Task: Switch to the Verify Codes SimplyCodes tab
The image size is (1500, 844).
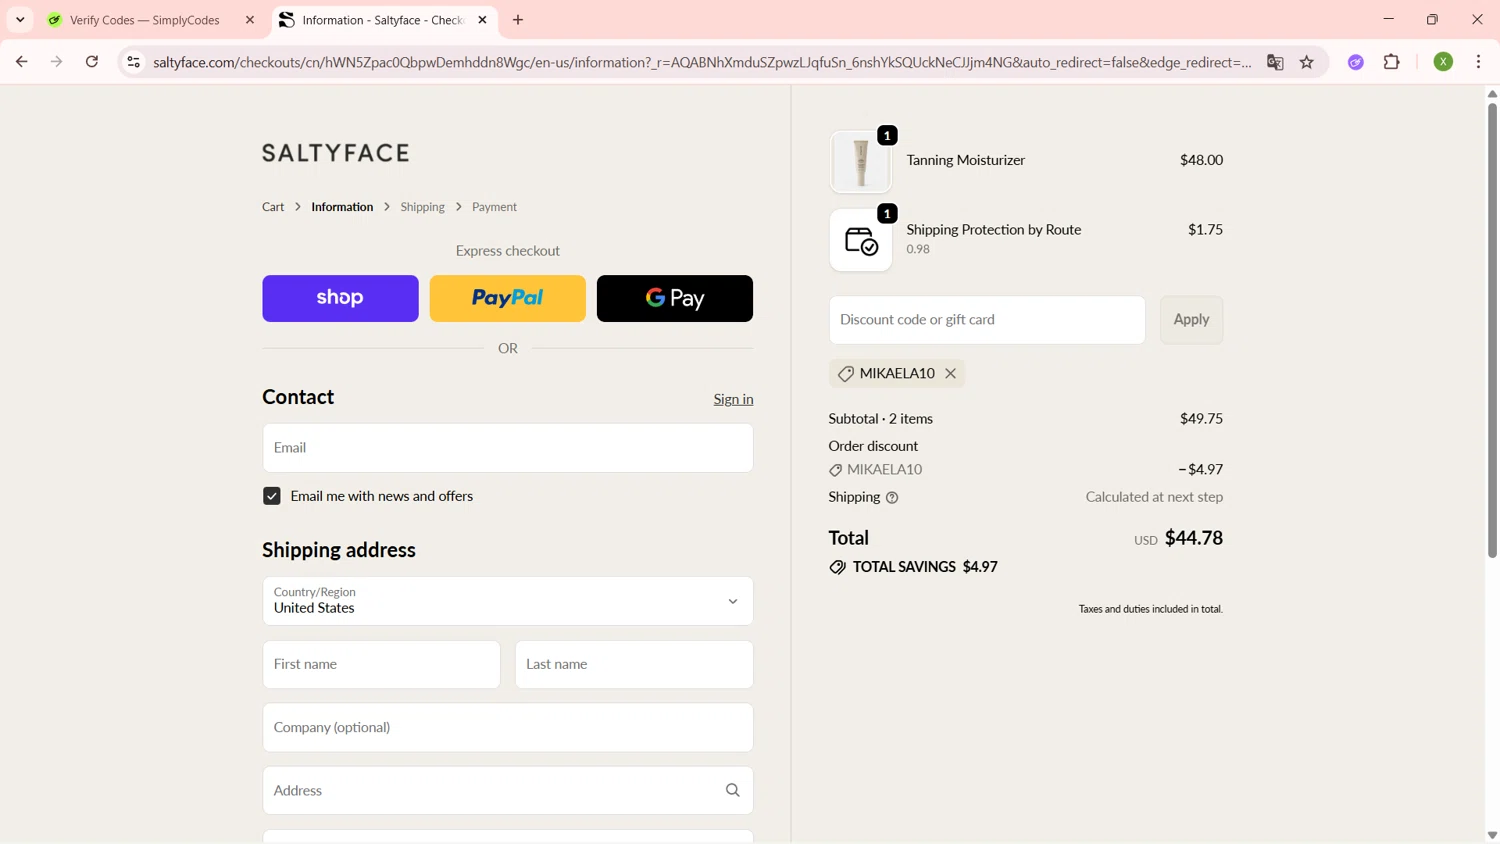Action: (145, 20)
